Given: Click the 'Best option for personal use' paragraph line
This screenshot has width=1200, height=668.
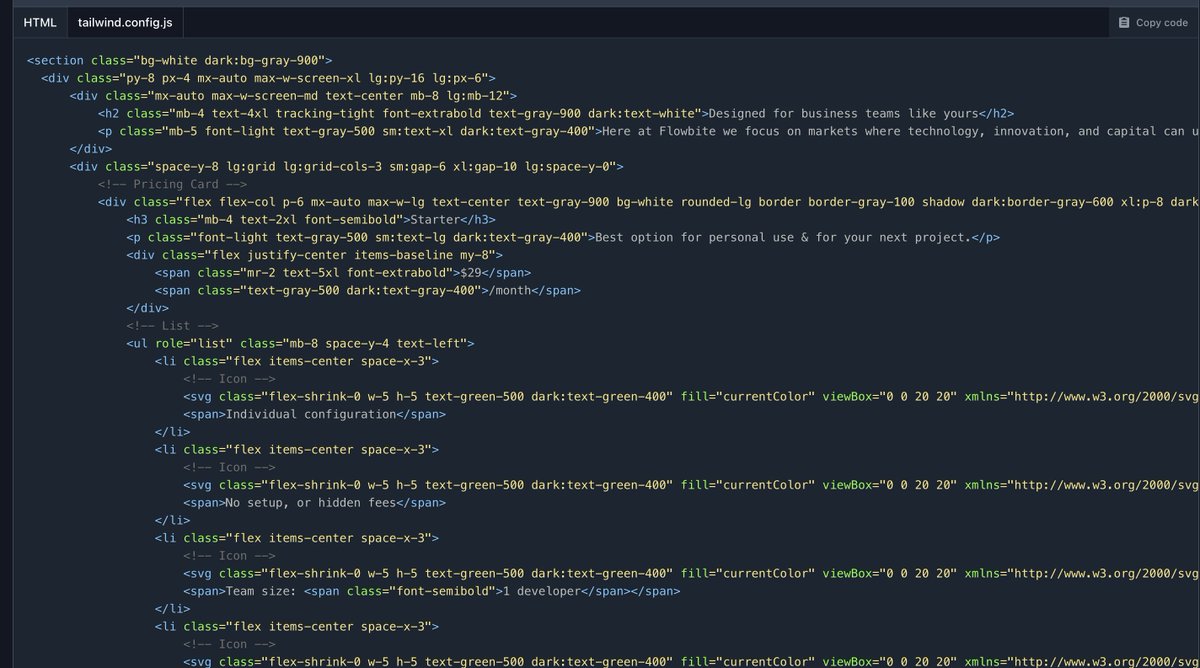Looking at the screenshot, I should (563, 237).
